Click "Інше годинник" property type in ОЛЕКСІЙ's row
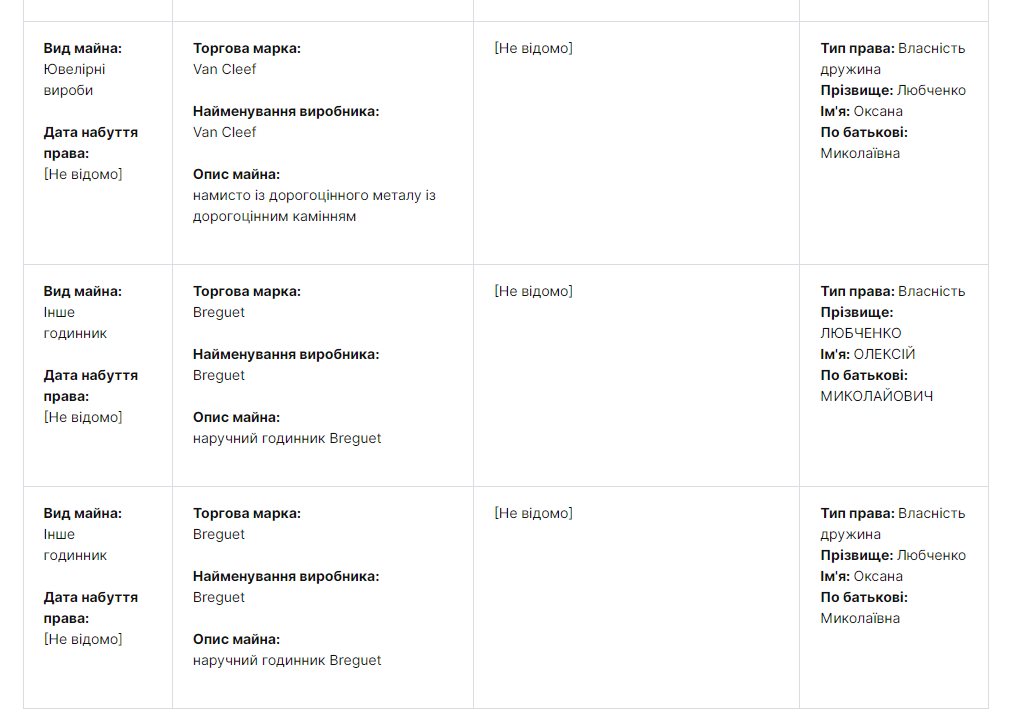1012x715 pixels. (75, 323)
